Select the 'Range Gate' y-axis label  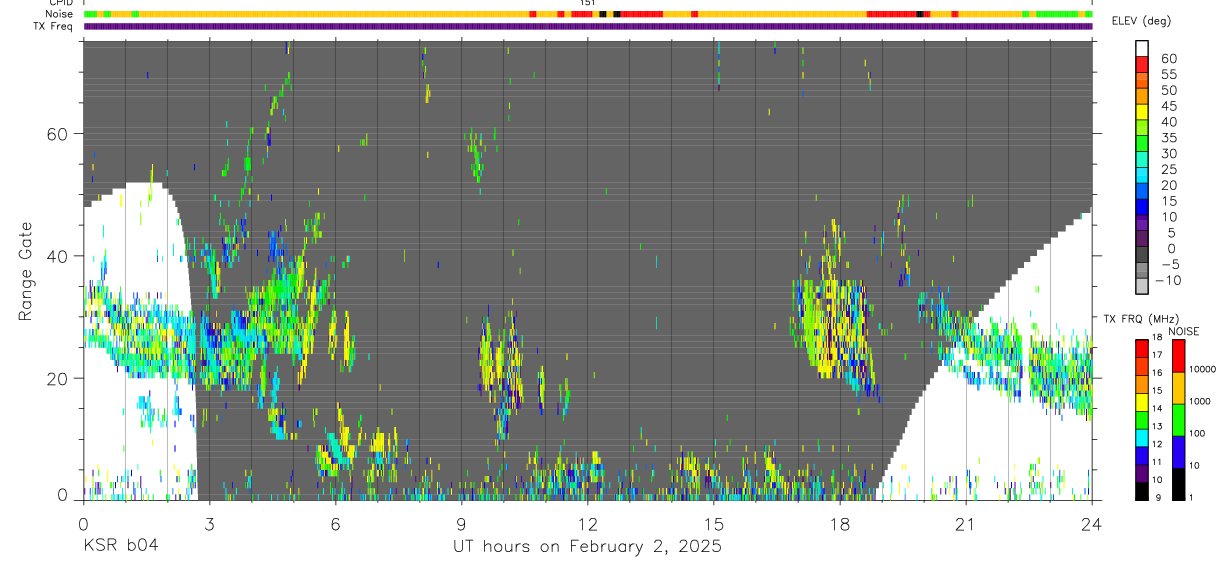[x=26, y=269]
